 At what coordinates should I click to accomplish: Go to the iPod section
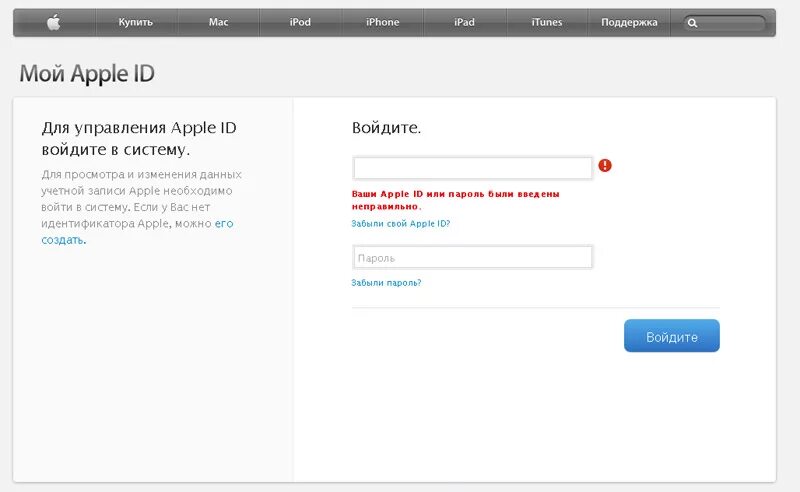pyautogui.click(x=300, y=22)
